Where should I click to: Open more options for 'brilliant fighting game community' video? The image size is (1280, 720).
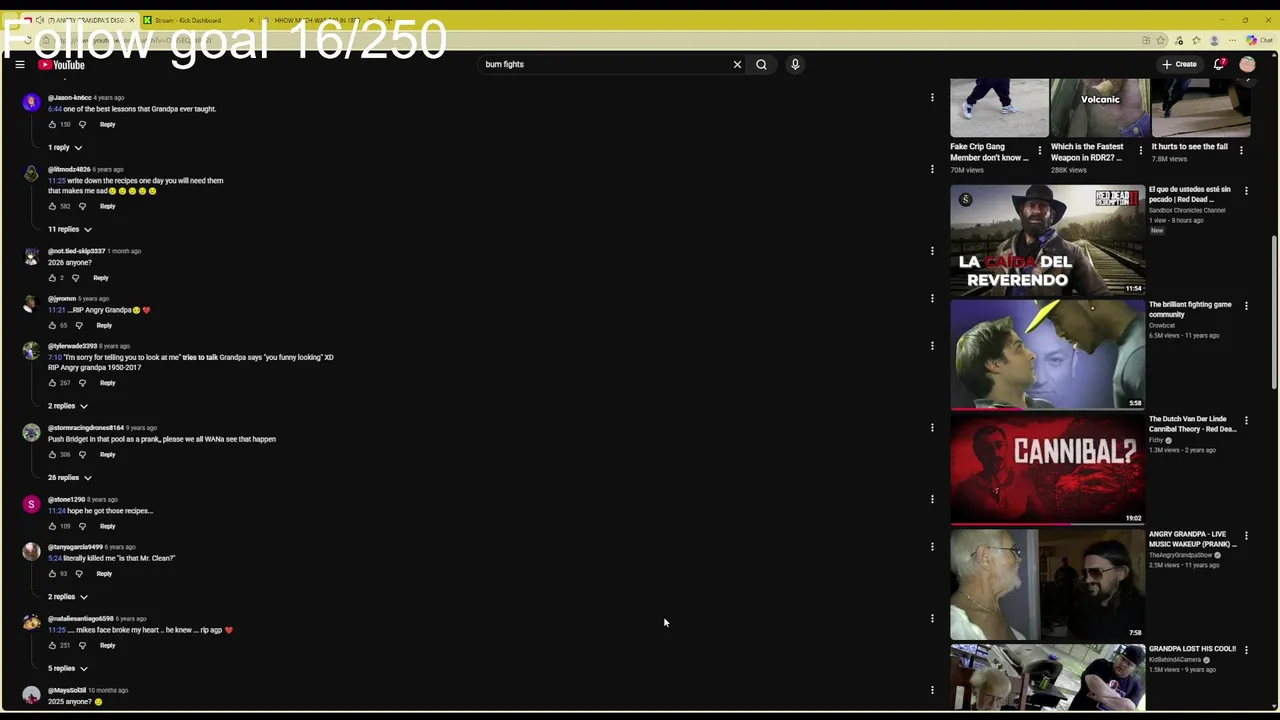(1246, 305)
